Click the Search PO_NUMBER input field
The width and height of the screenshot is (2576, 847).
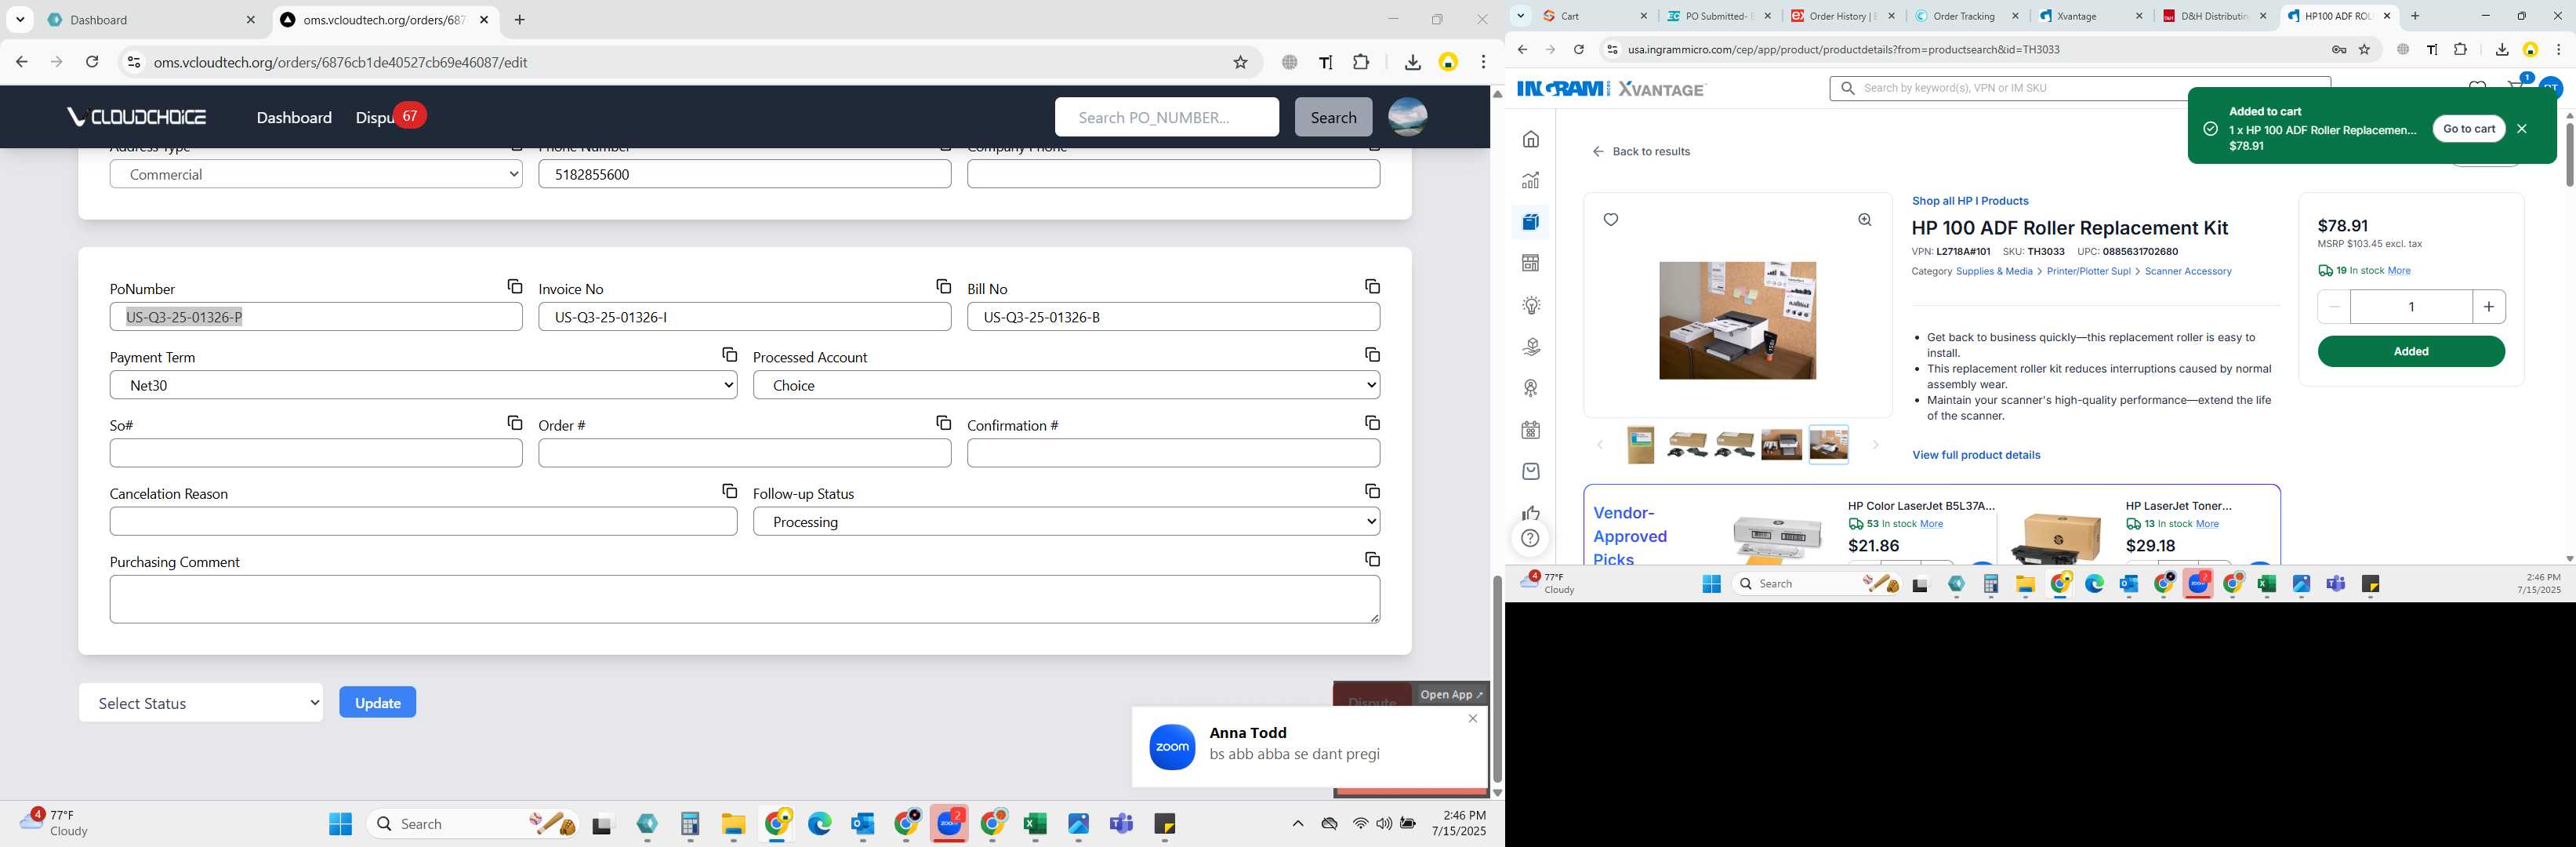click(x=1166, y=117)
